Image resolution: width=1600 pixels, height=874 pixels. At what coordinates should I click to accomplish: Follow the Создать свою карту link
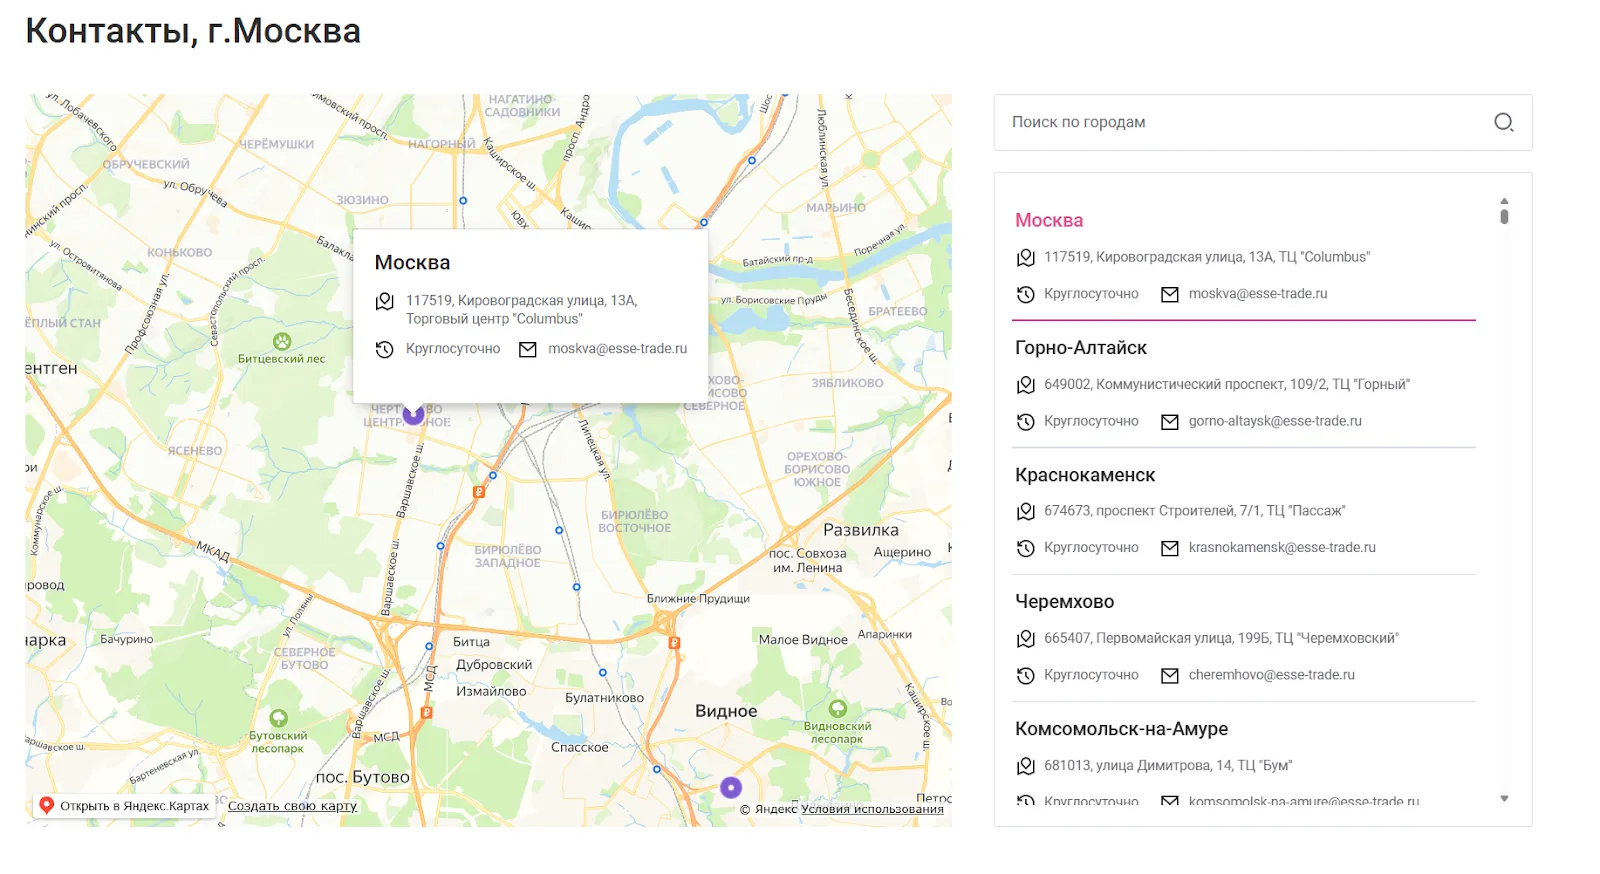(x=292, y=805)
